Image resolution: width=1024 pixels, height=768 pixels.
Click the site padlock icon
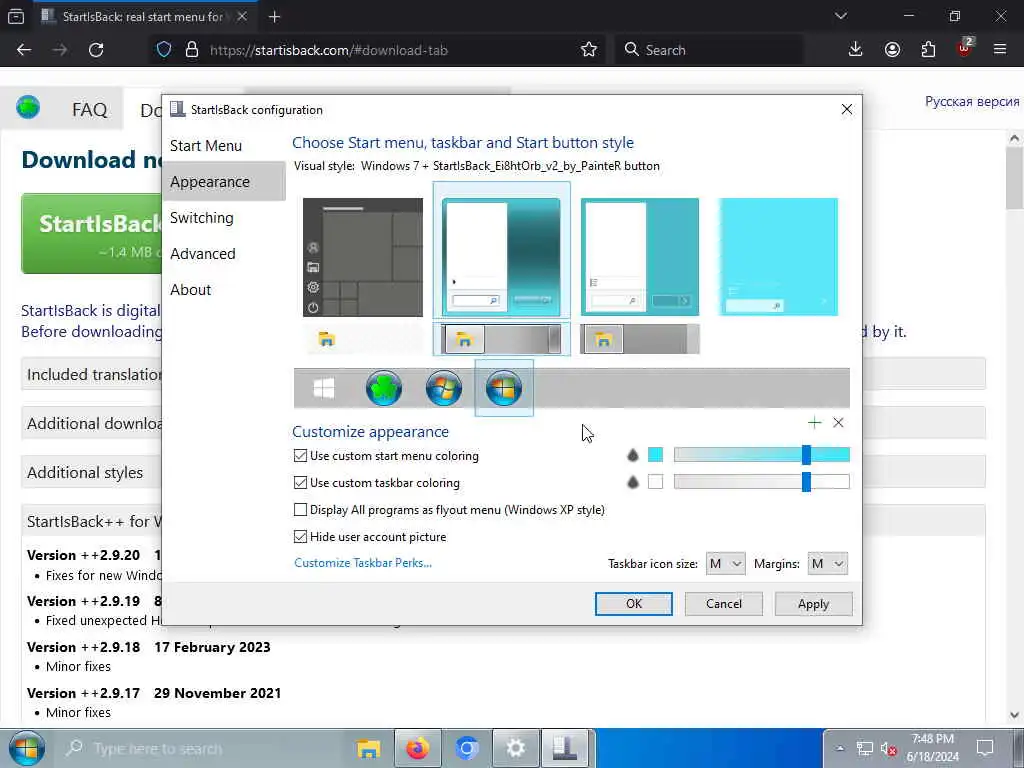point(191,50)
